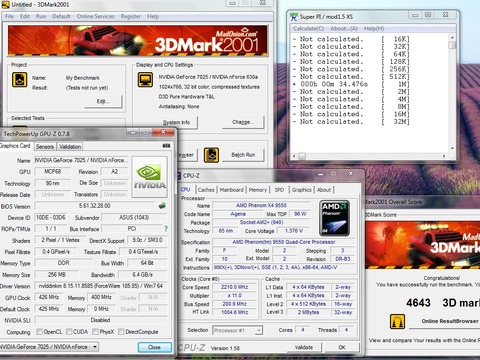Click the 3DMark2001 title bar icon

[x=5, y=5]
